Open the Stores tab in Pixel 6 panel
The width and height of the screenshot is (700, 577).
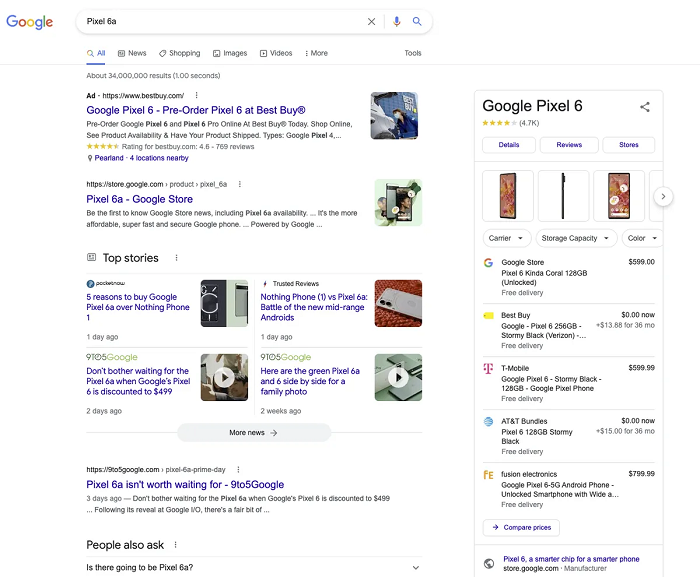click(x=629, y=145)
